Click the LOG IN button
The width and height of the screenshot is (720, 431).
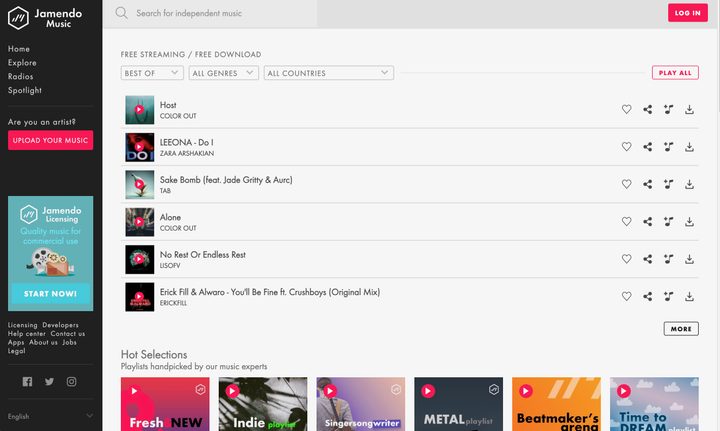[x=687, y=13]
